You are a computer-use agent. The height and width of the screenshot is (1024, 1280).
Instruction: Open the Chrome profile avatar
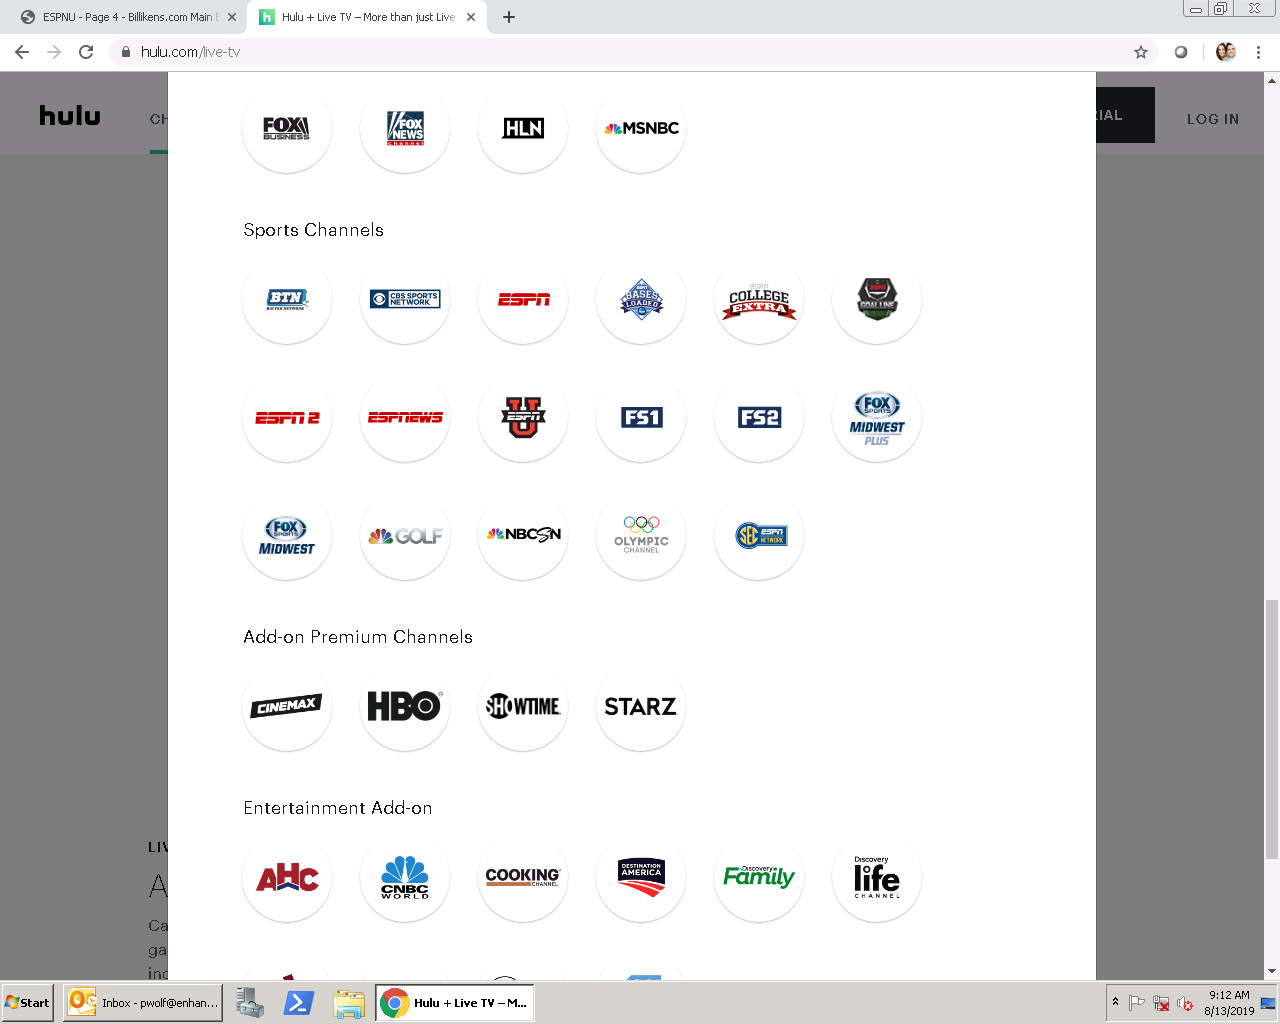pos(1226,52)
